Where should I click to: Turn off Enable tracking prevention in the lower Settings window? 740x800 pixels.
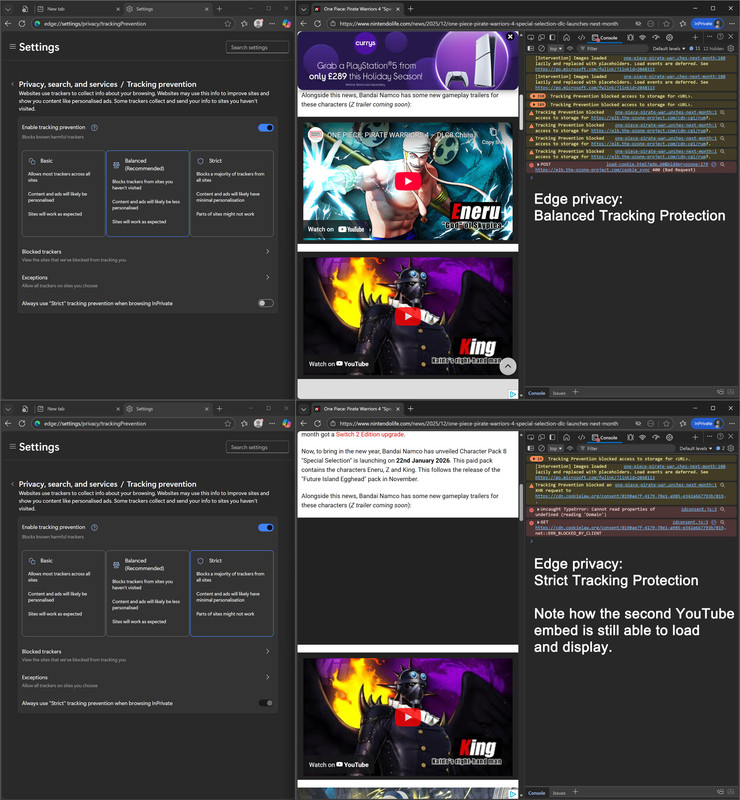tap(266, 528)
